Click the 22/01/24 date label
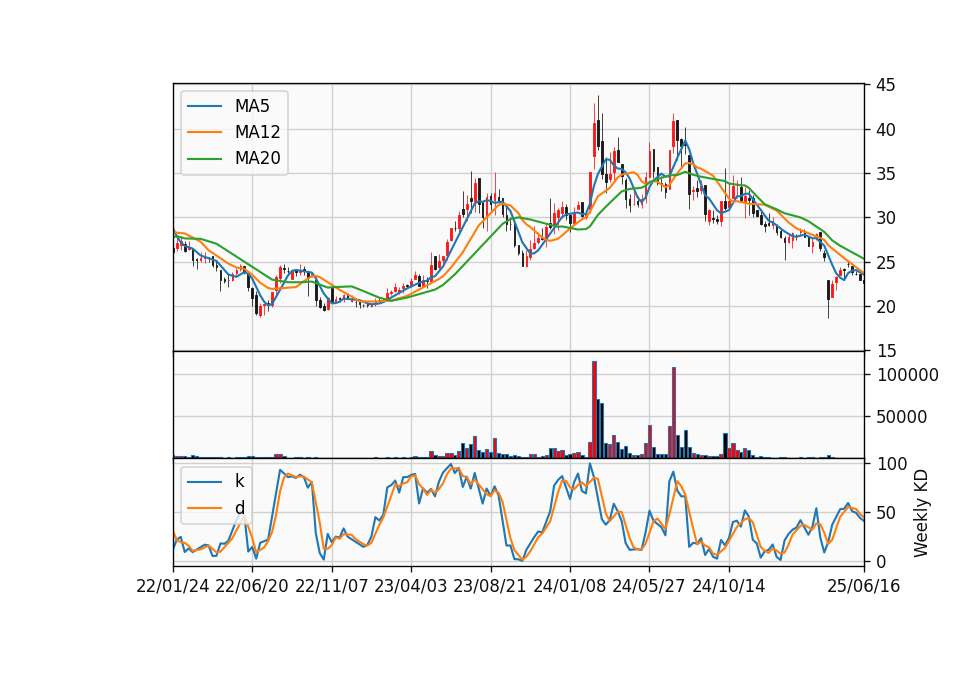 [x=173, y=586]
